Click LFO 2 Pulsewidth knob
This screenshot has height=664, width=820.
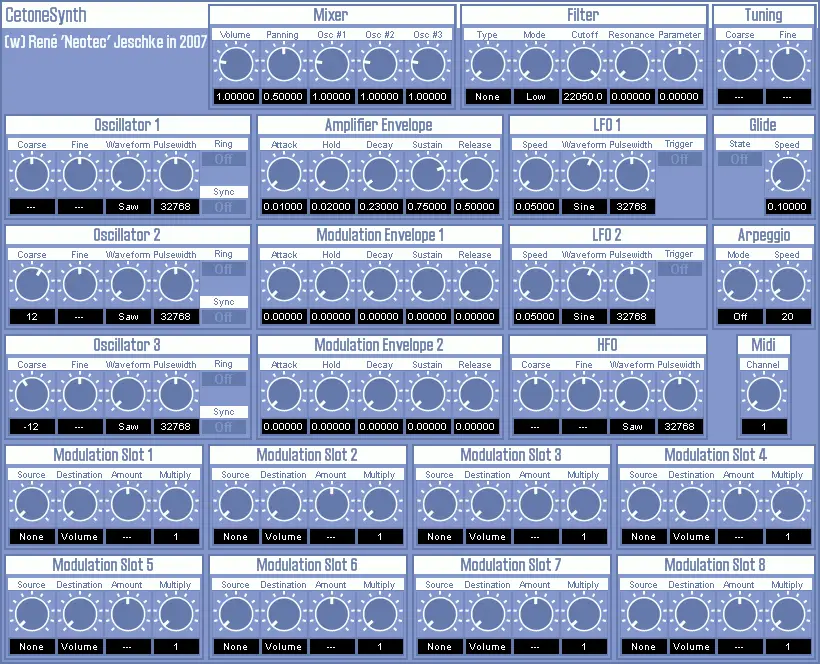(632, 284)
